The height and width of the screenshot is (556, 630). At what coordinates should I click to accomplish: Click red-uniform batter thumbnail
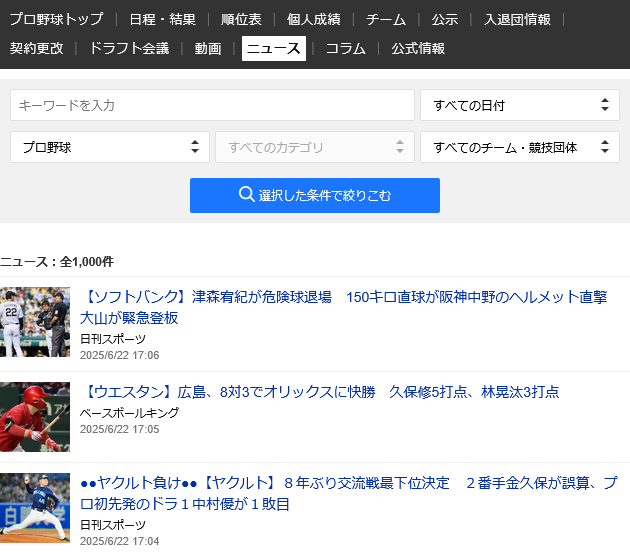[x=35, y=417]
